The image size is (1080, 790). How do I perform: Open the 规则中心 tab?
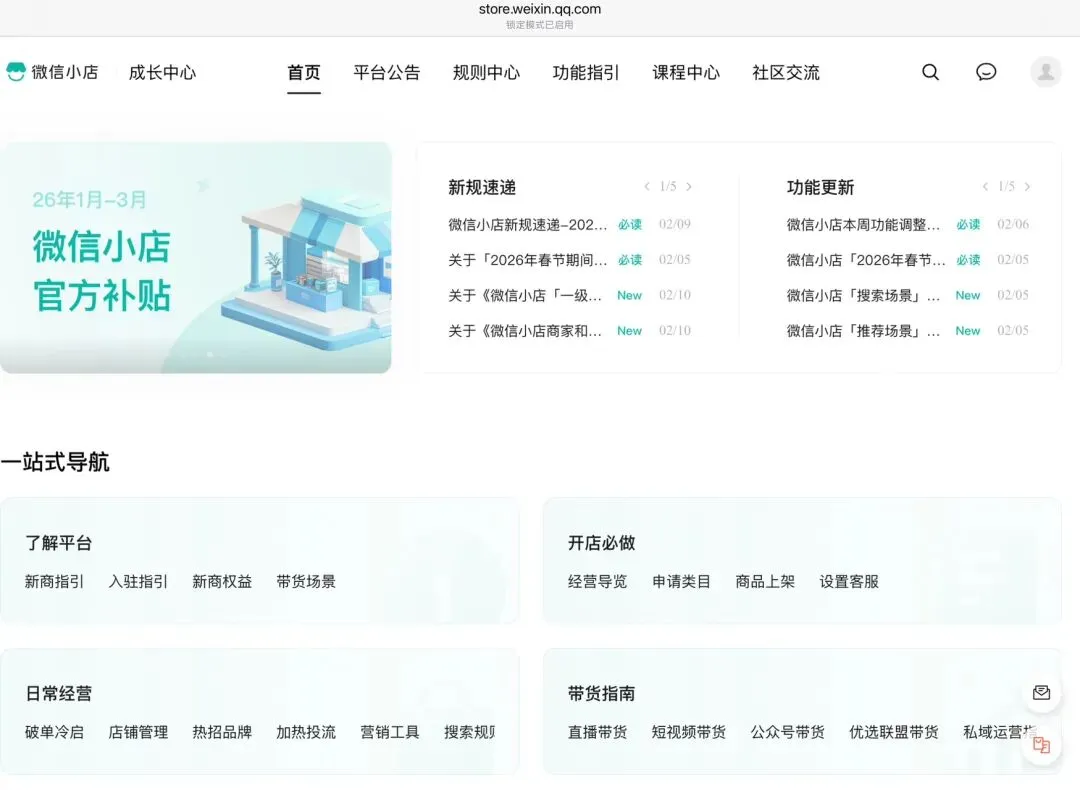[x=486, y=72]
